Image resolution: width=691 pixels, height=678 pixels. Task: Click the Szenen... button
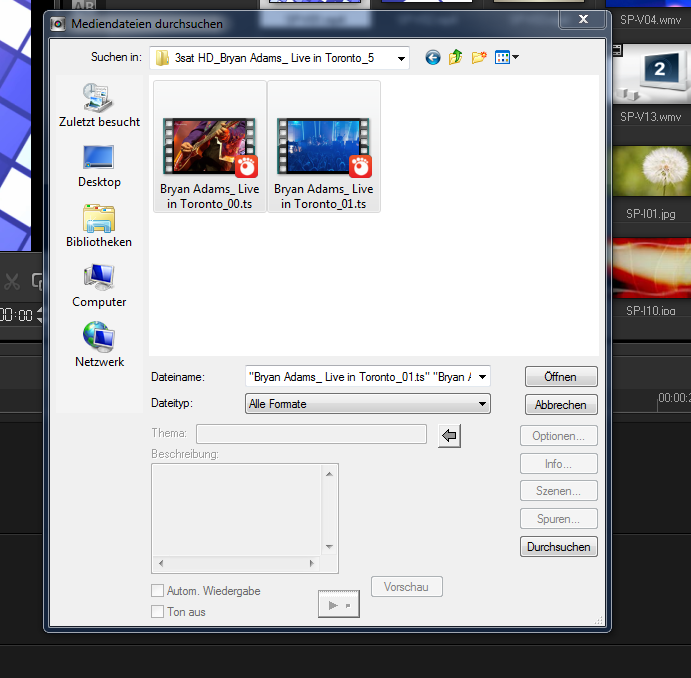[x=559, y=491]
